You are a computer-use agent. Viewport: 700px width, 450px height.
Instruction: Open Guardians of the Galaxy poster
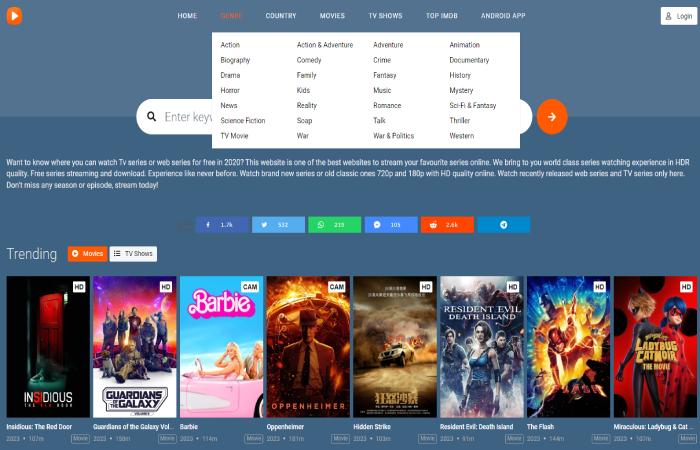(x=135, y=347)
